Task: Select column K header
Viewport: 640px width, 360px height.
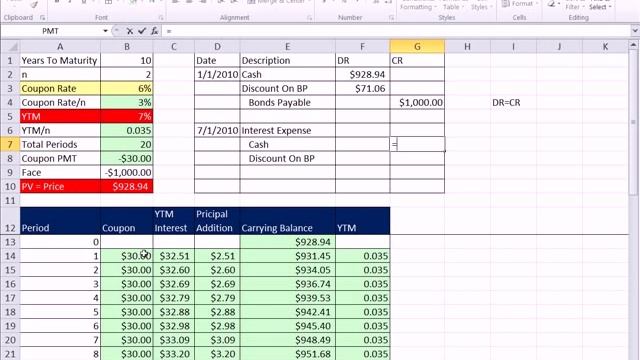Action: pyautogui.click(x=605, y=47)
